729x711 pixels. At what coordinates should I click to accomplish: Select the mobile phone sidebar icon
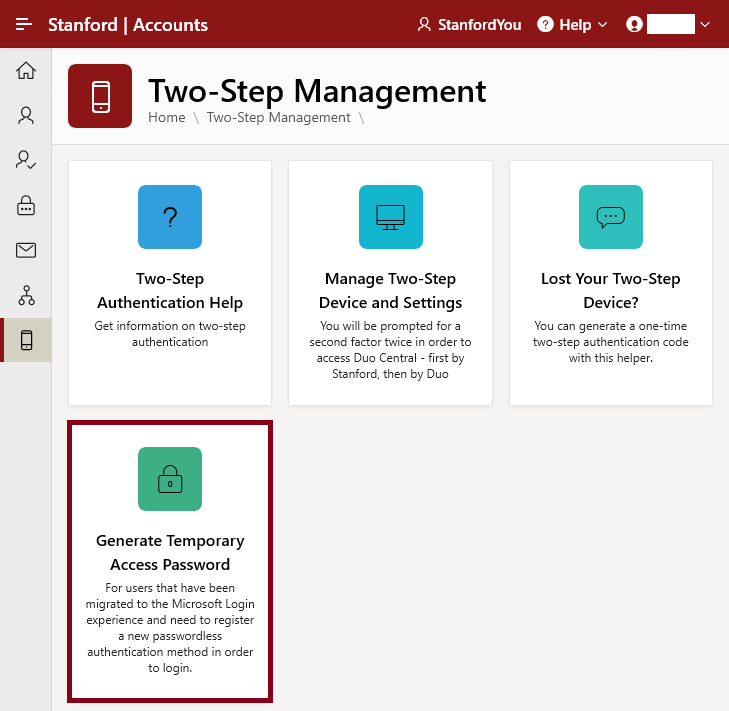pyautogui.click(x=27, y=340)
